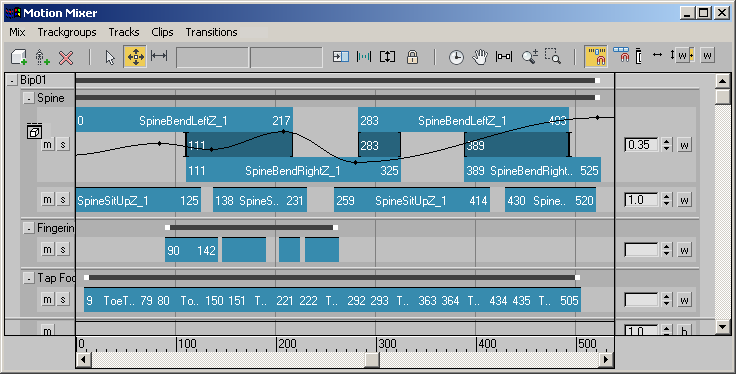Select the SpineSitUpZ_1 clip from 259 to 414
Image resolution: width=736 pixels, height=374 pixels.
pos(412,200)
